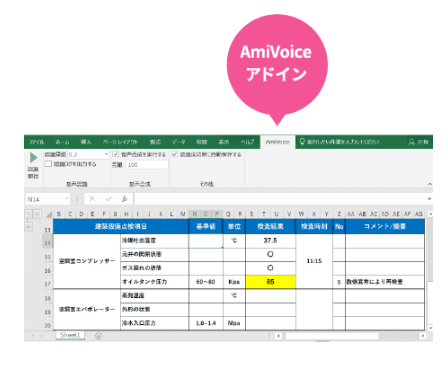Viewport: 448px width, 376px height.
Task: Select the Mpa unit cell
Action: click(234, 323)
